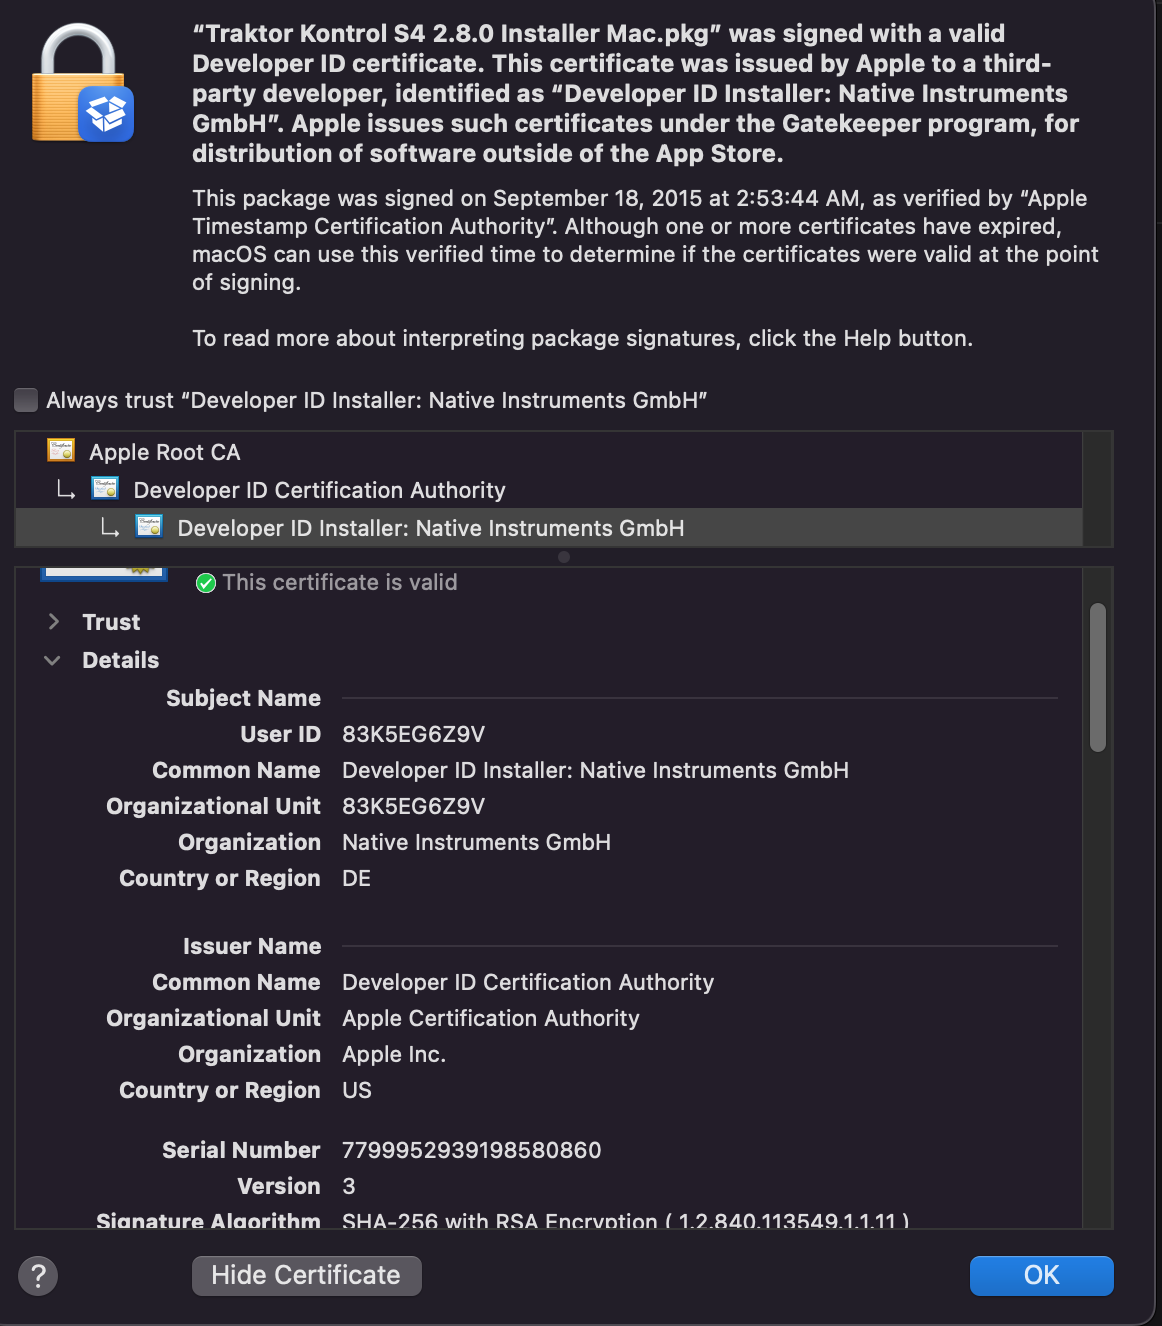Collapse the Details section
Viewport: 1162px width, 1326px height.
(53, 660)
